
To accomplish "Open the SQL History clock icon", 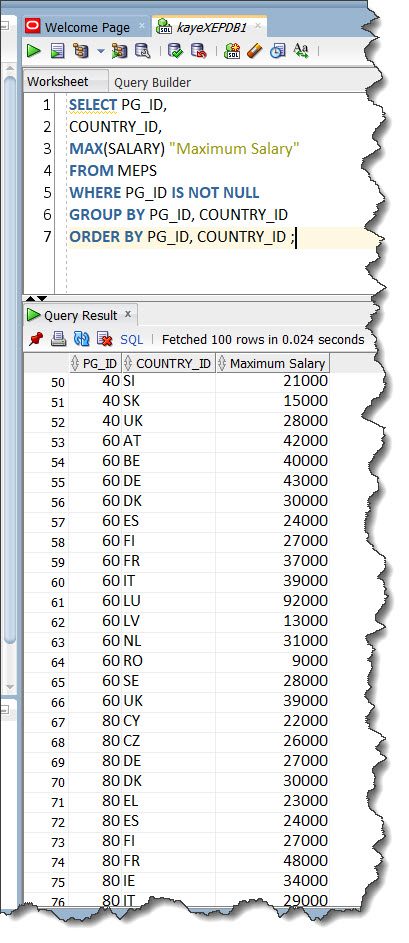I will point(277,51).
